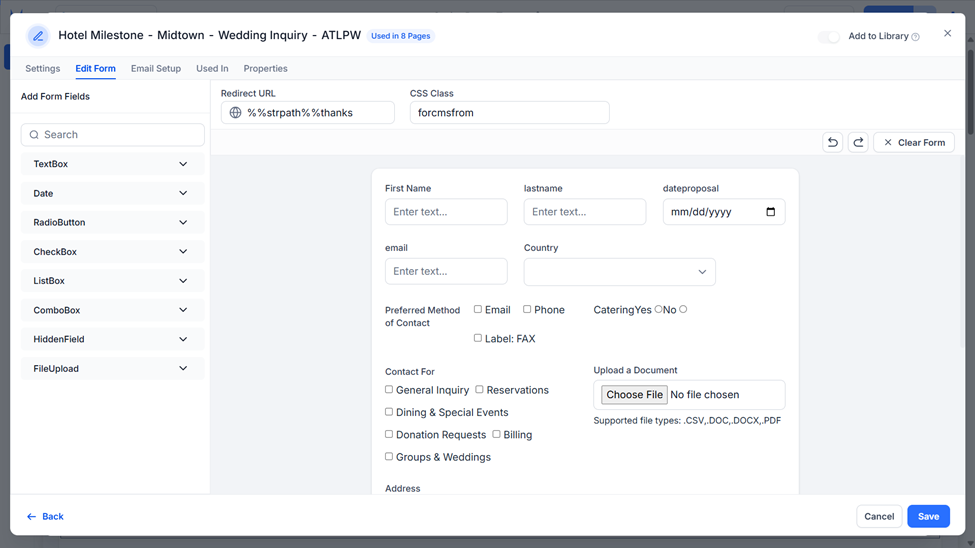The width and height of the screenshot is (975, 548).
Task: Expand the ListBox field group
Action: 113,281
